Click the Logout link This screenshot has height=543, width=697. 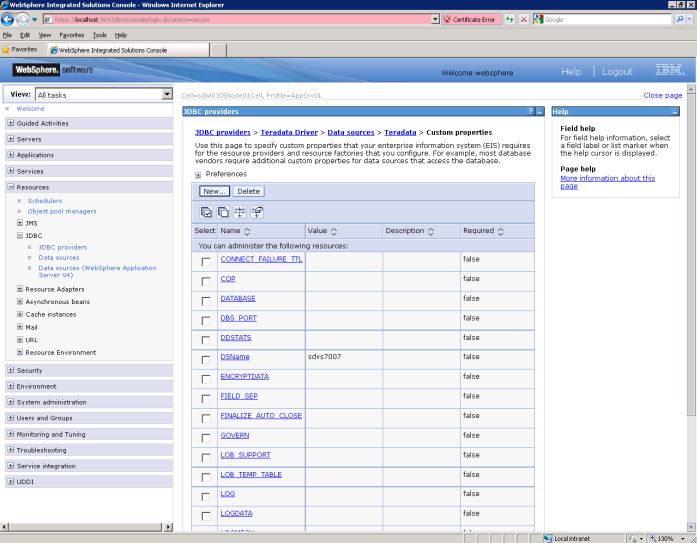click(617, 72)
